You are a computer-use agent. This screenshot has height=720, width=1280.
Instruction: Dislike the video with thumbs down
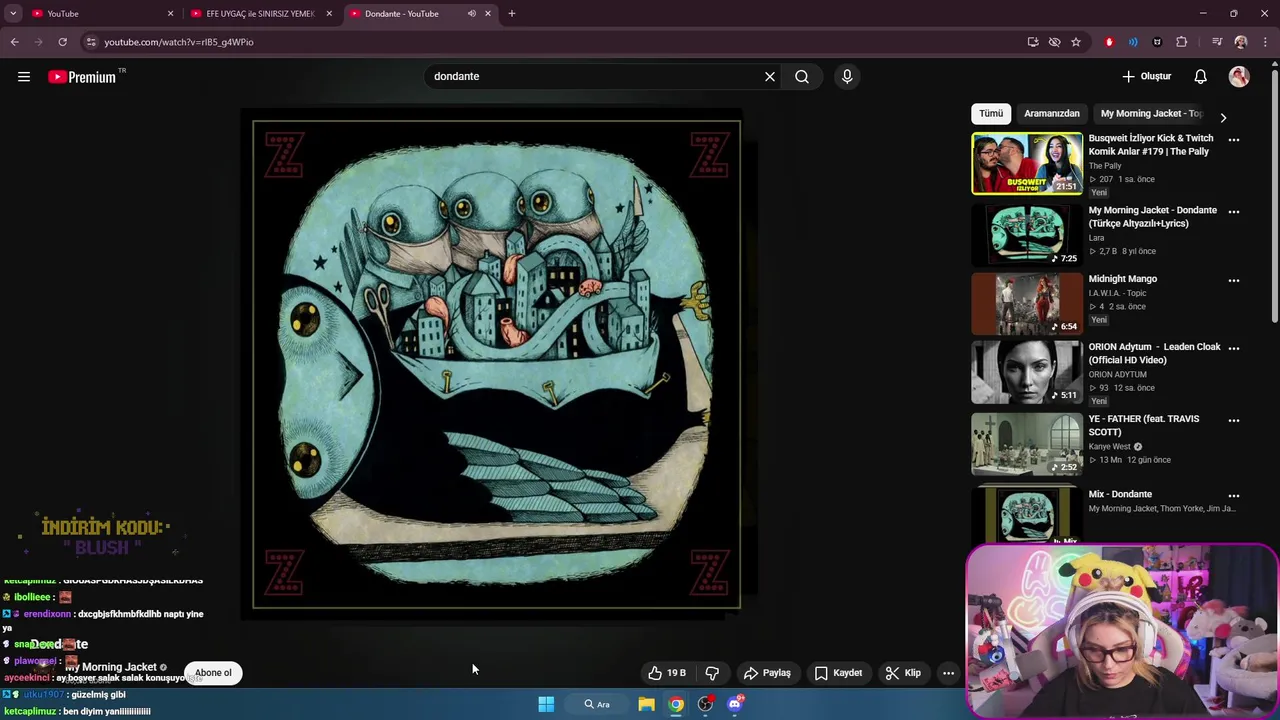click(x=712, y=673)
